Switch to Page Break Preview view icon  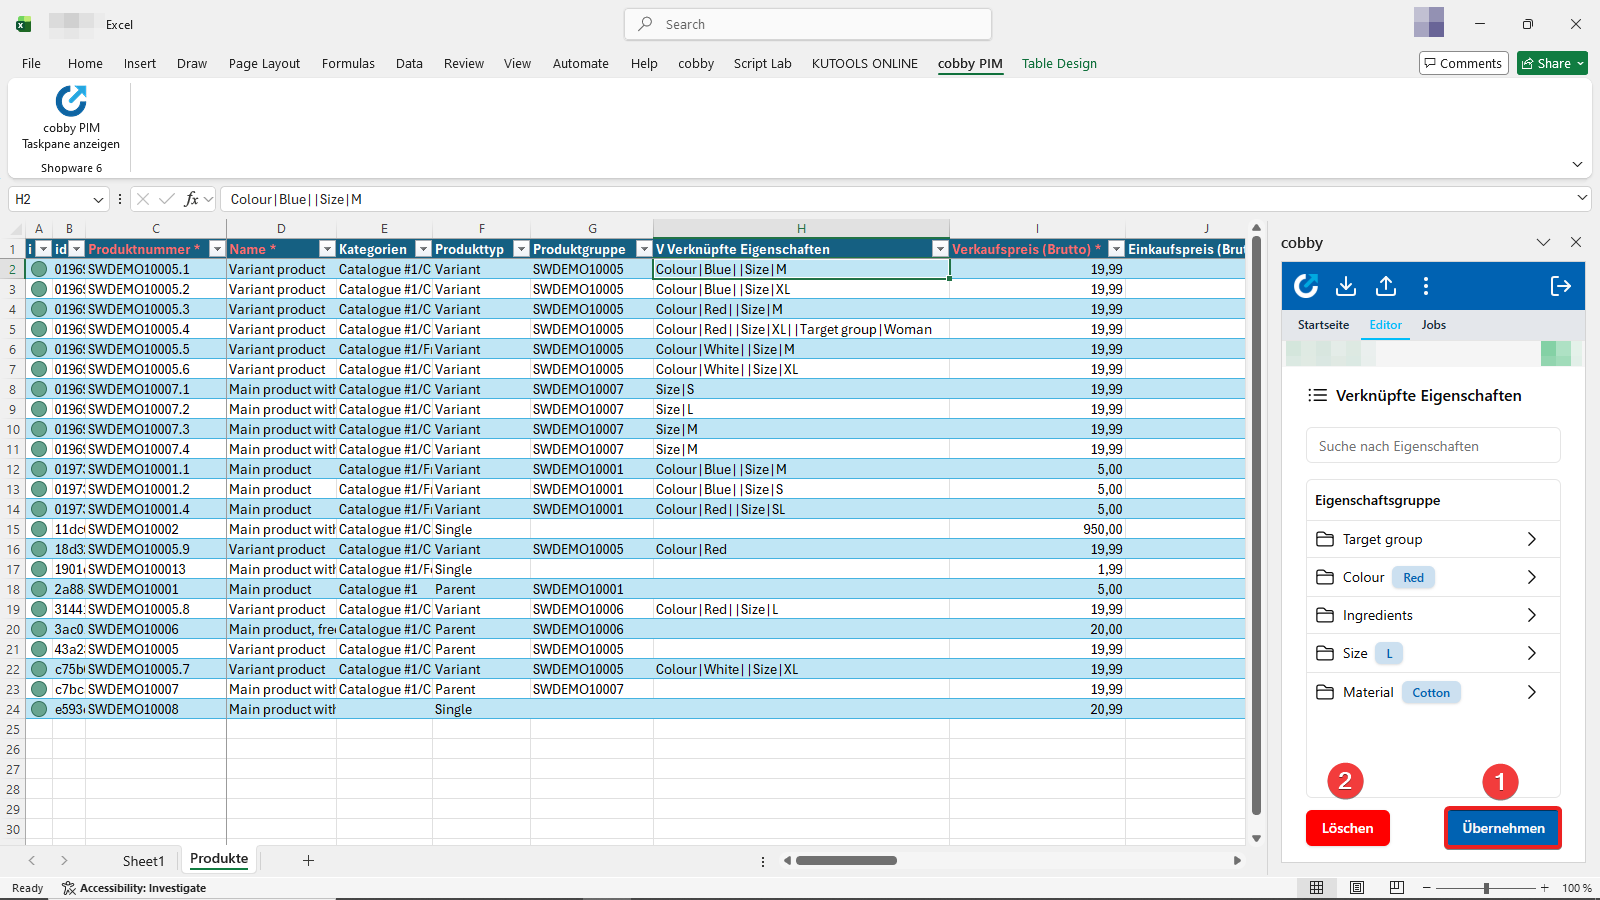(x=1395, y=888)
